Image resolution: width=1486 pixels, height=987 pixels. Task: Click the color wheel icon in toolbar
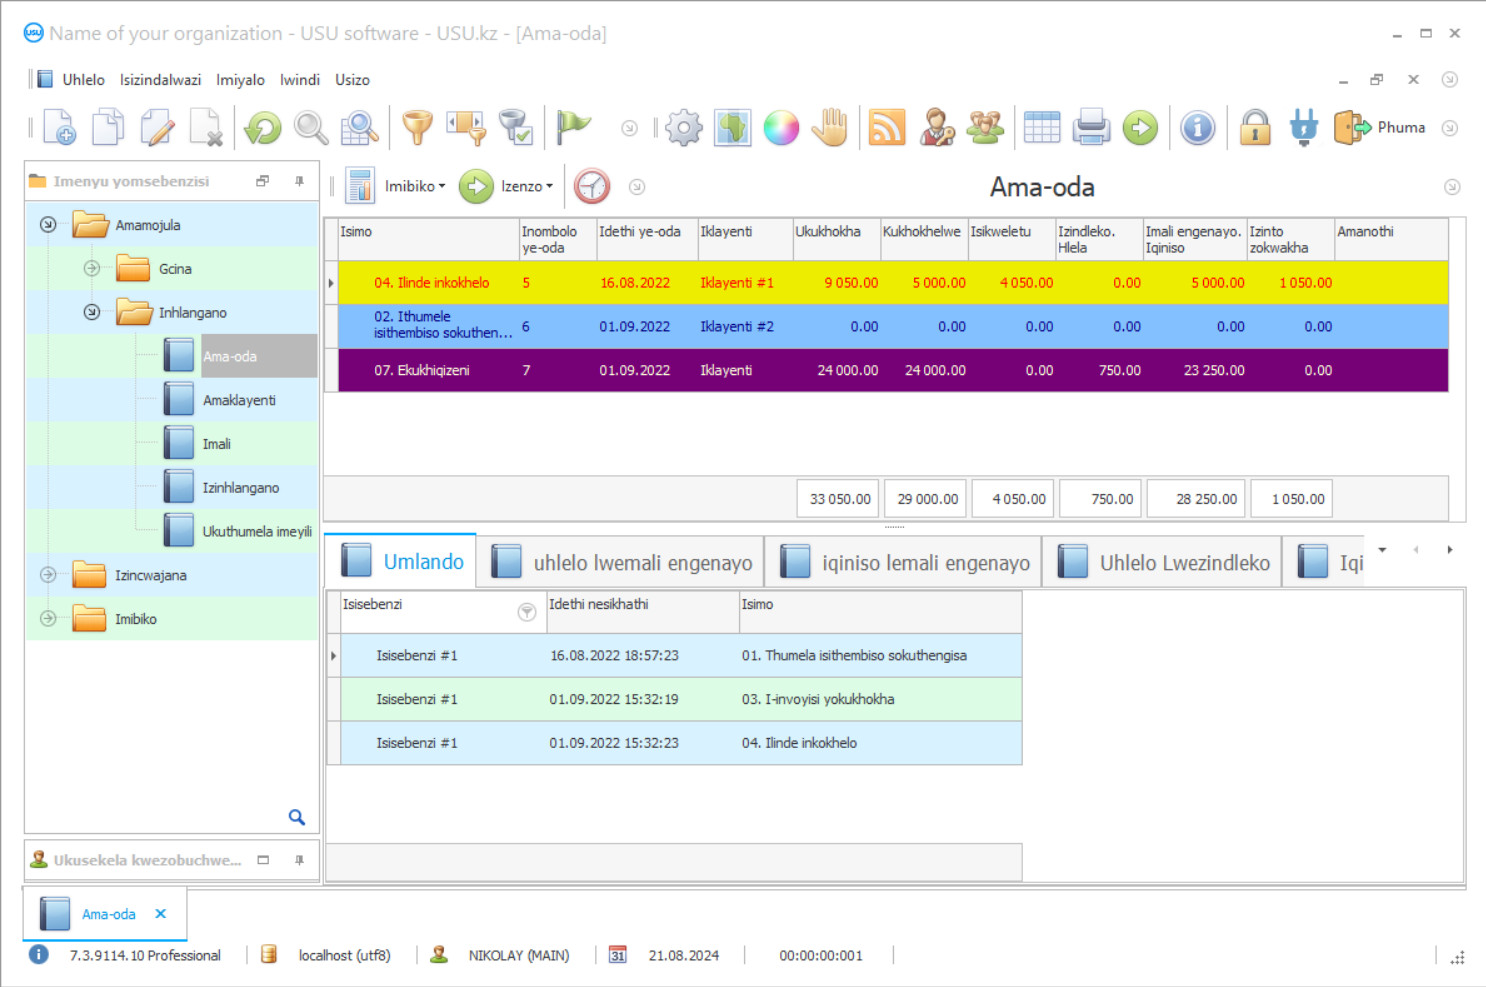[x=781, y=128]
